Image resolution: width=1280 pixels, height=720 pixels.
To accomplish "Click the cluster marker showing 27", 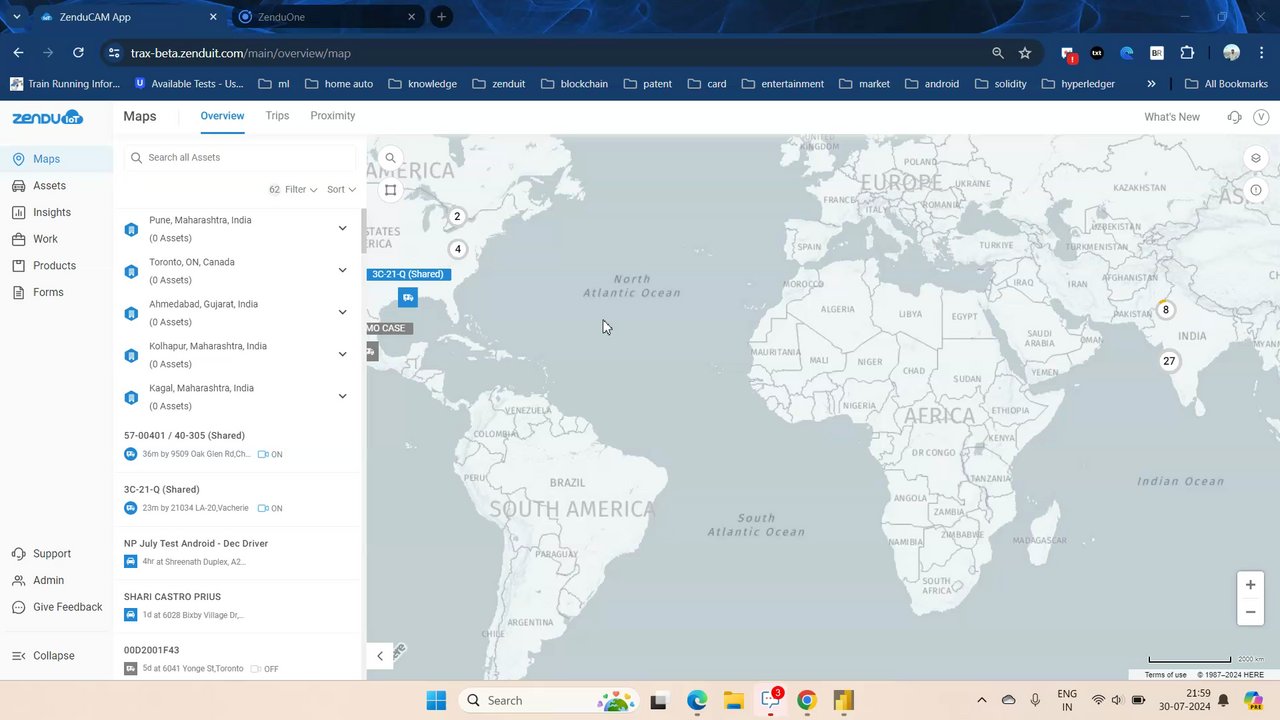I will [1169, 361].
